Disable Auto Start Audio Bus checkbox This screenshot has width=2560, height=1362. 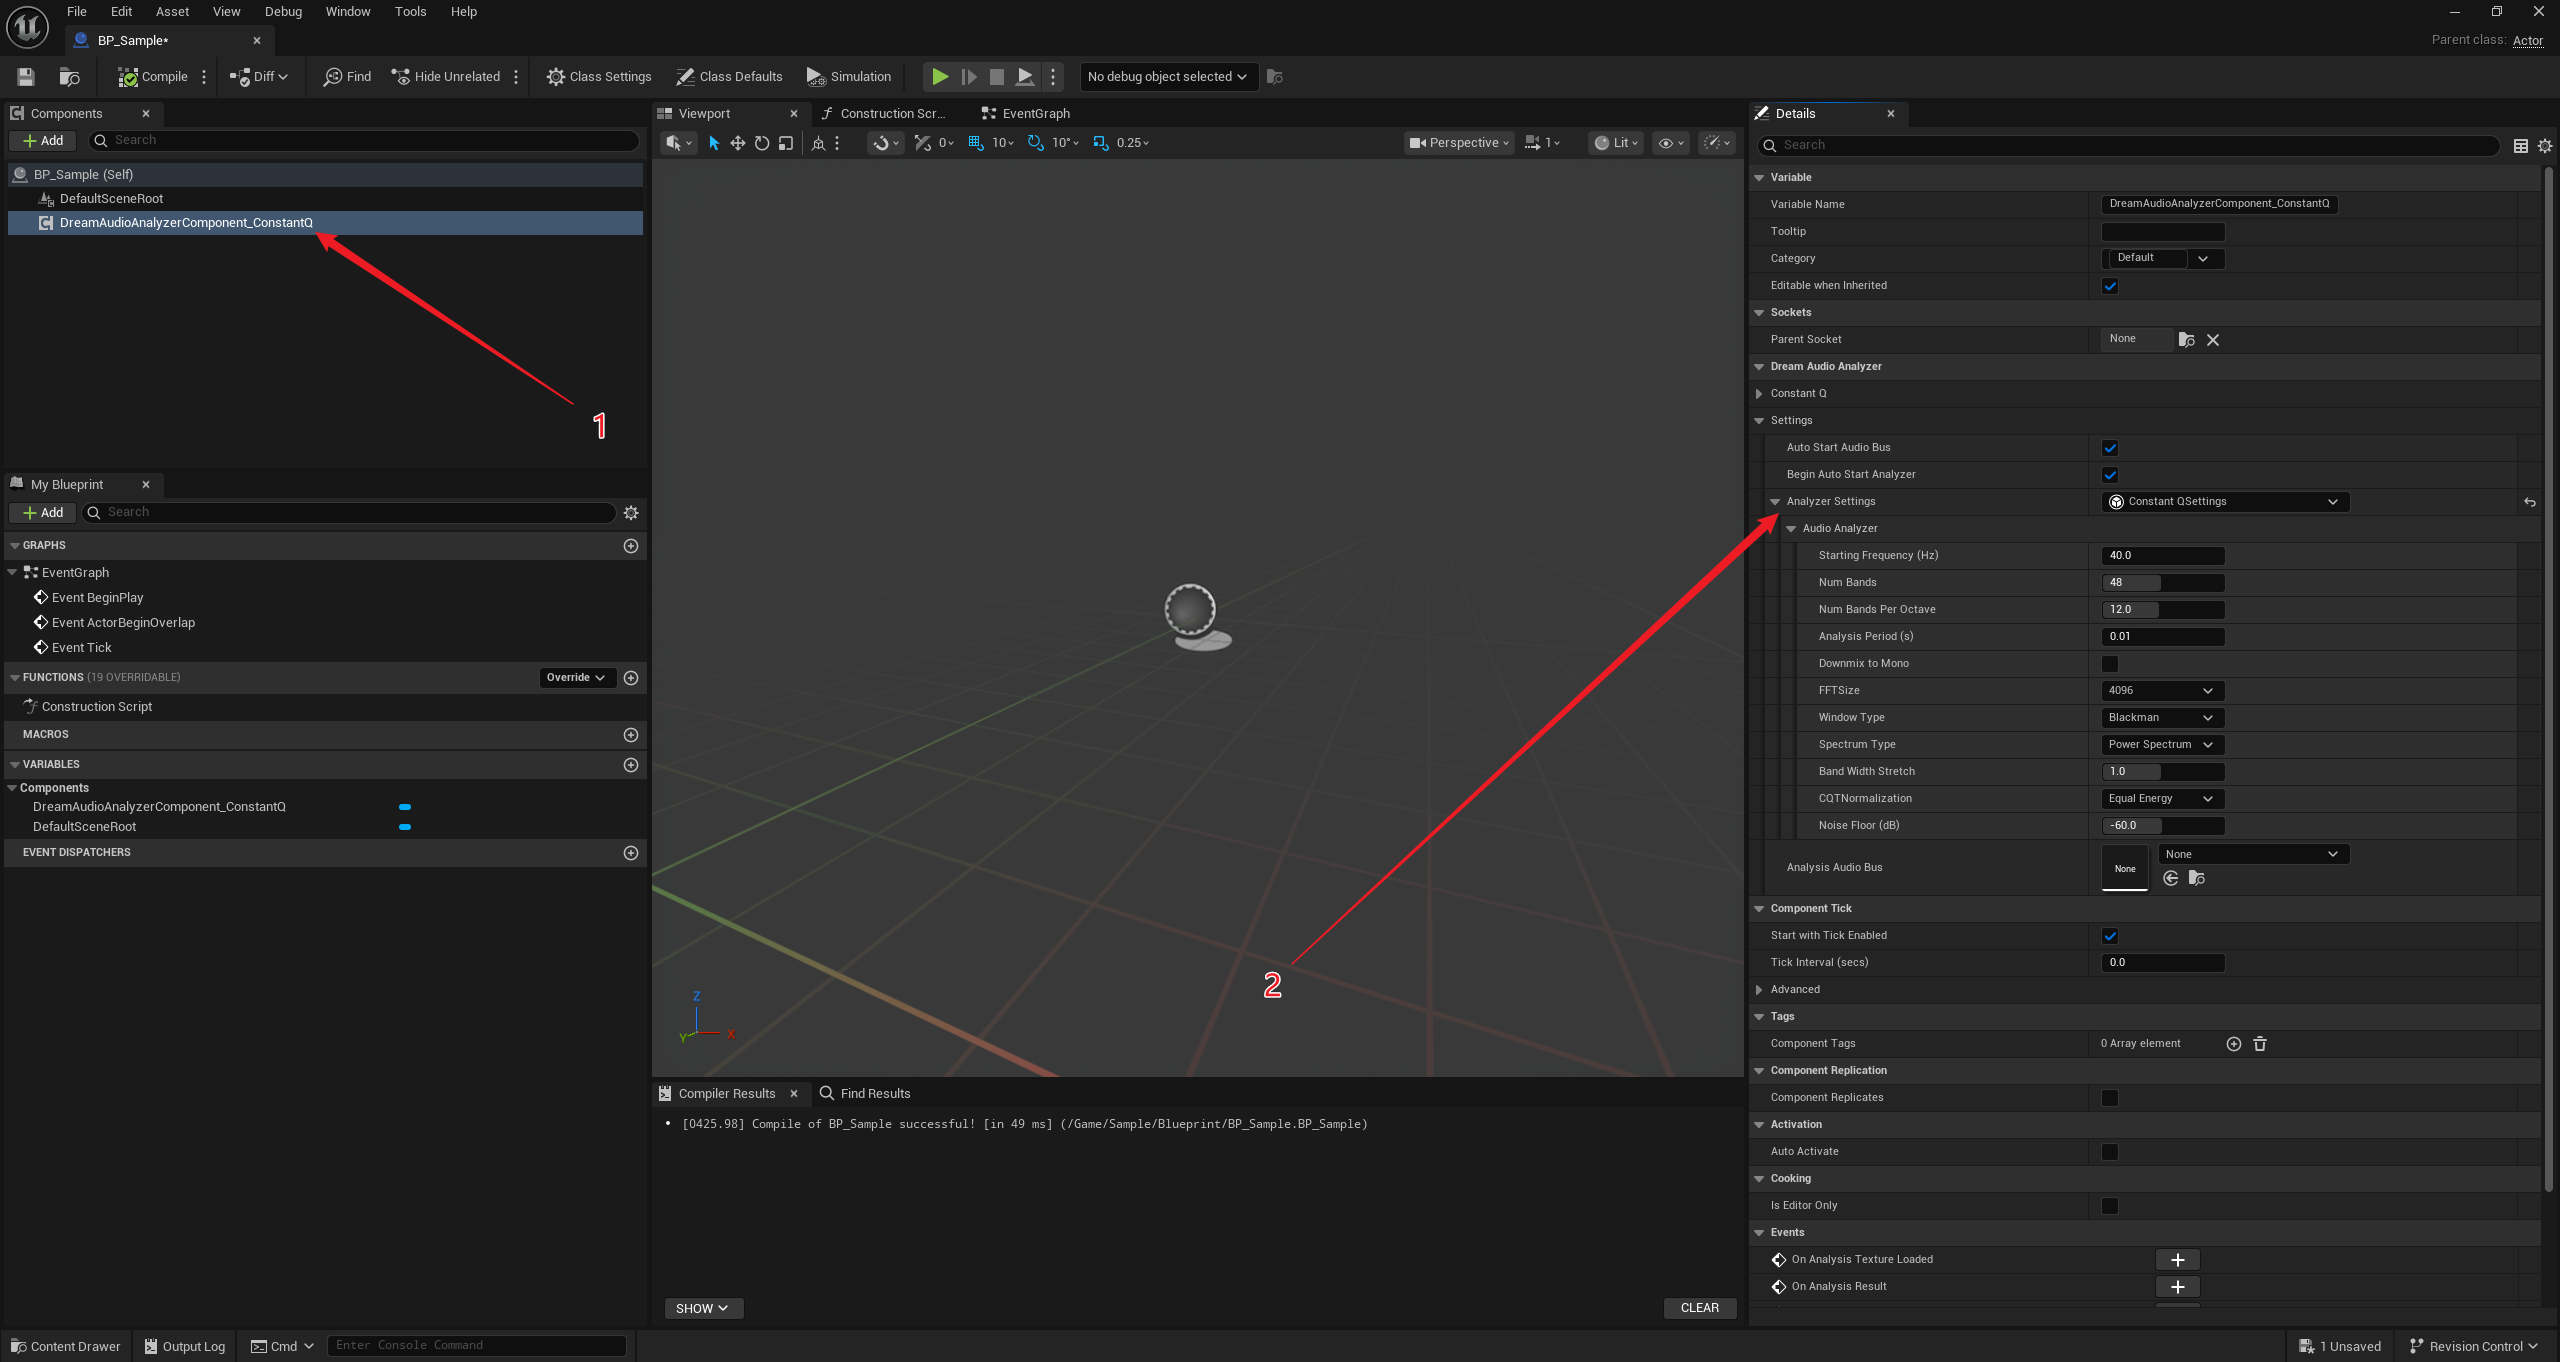(x=2110, y=448)
